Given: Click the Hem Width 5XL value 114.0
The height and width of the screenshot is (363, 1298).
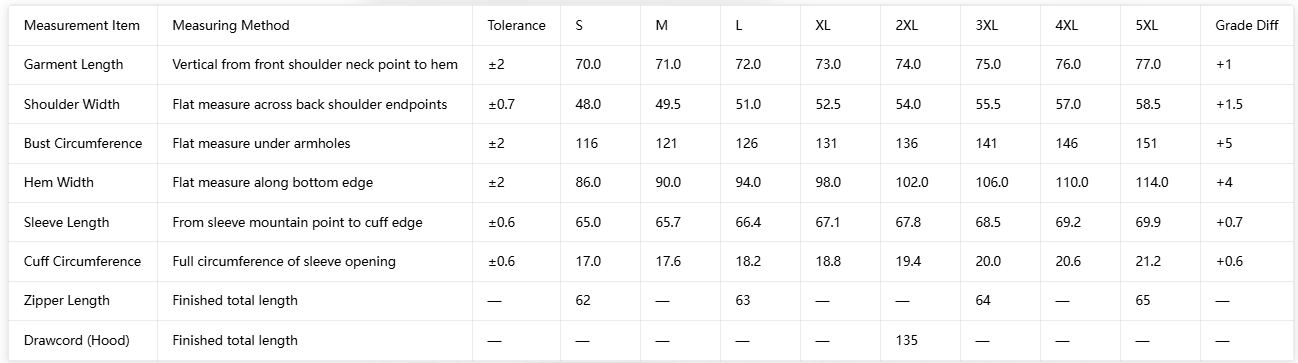Looking at the screenshot, I should pos(1152,182).
